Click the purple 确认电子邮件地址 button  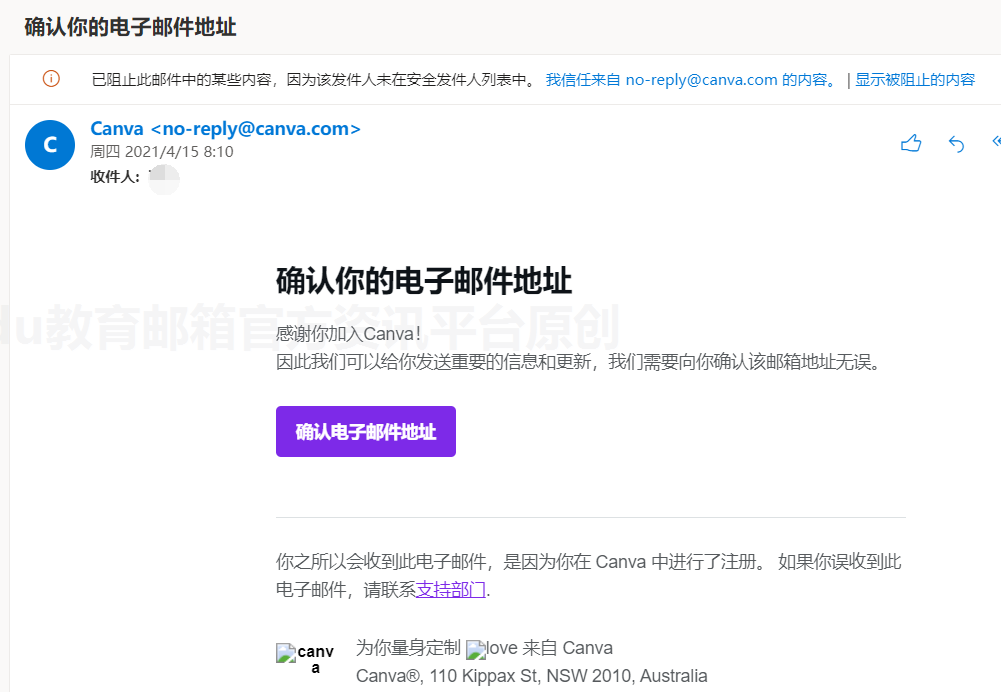(x=366, y=432)
